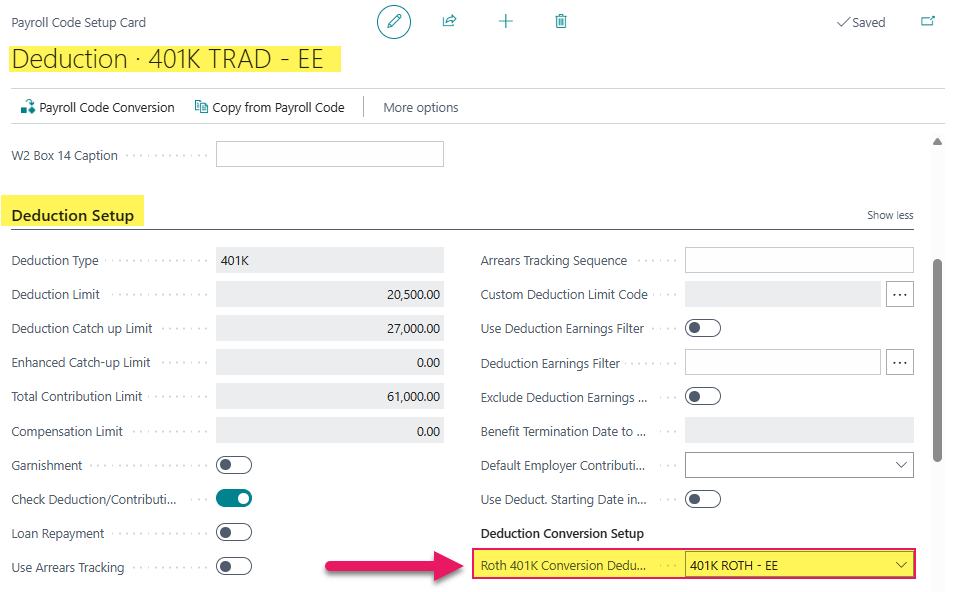Click the vertical scrollbar thumb
This screenshot has height=592, width=955.
point(937,360)
